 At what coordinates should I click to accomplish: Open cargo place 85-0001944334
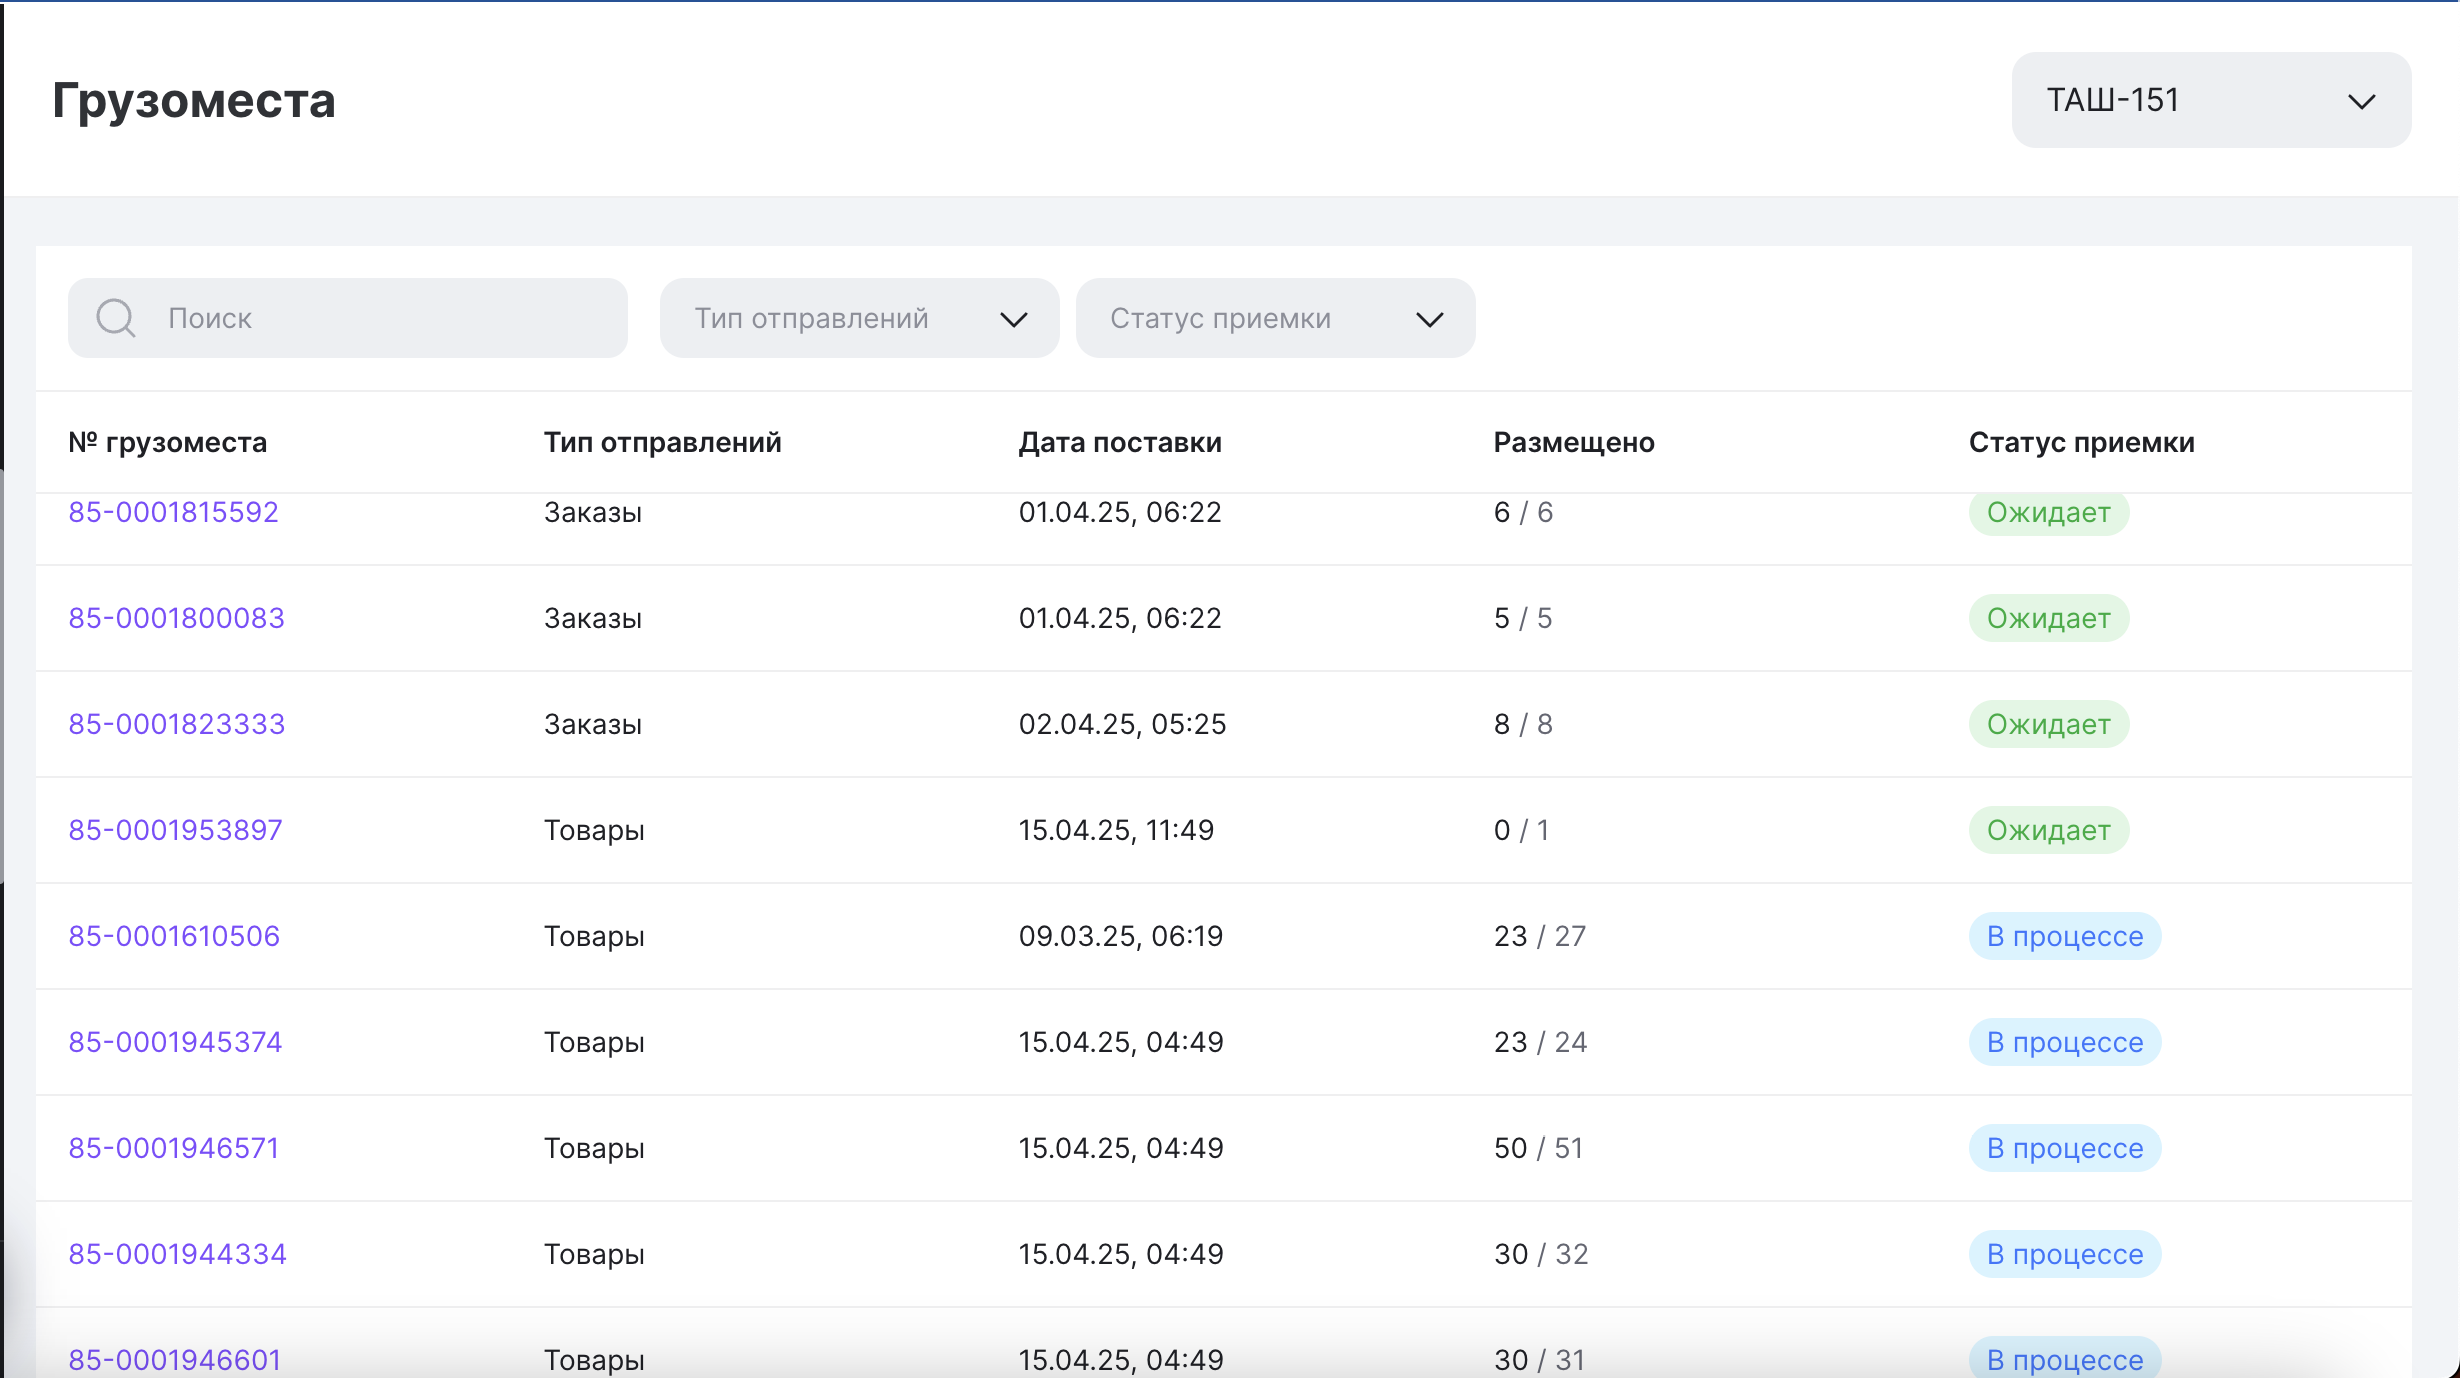177,1254
